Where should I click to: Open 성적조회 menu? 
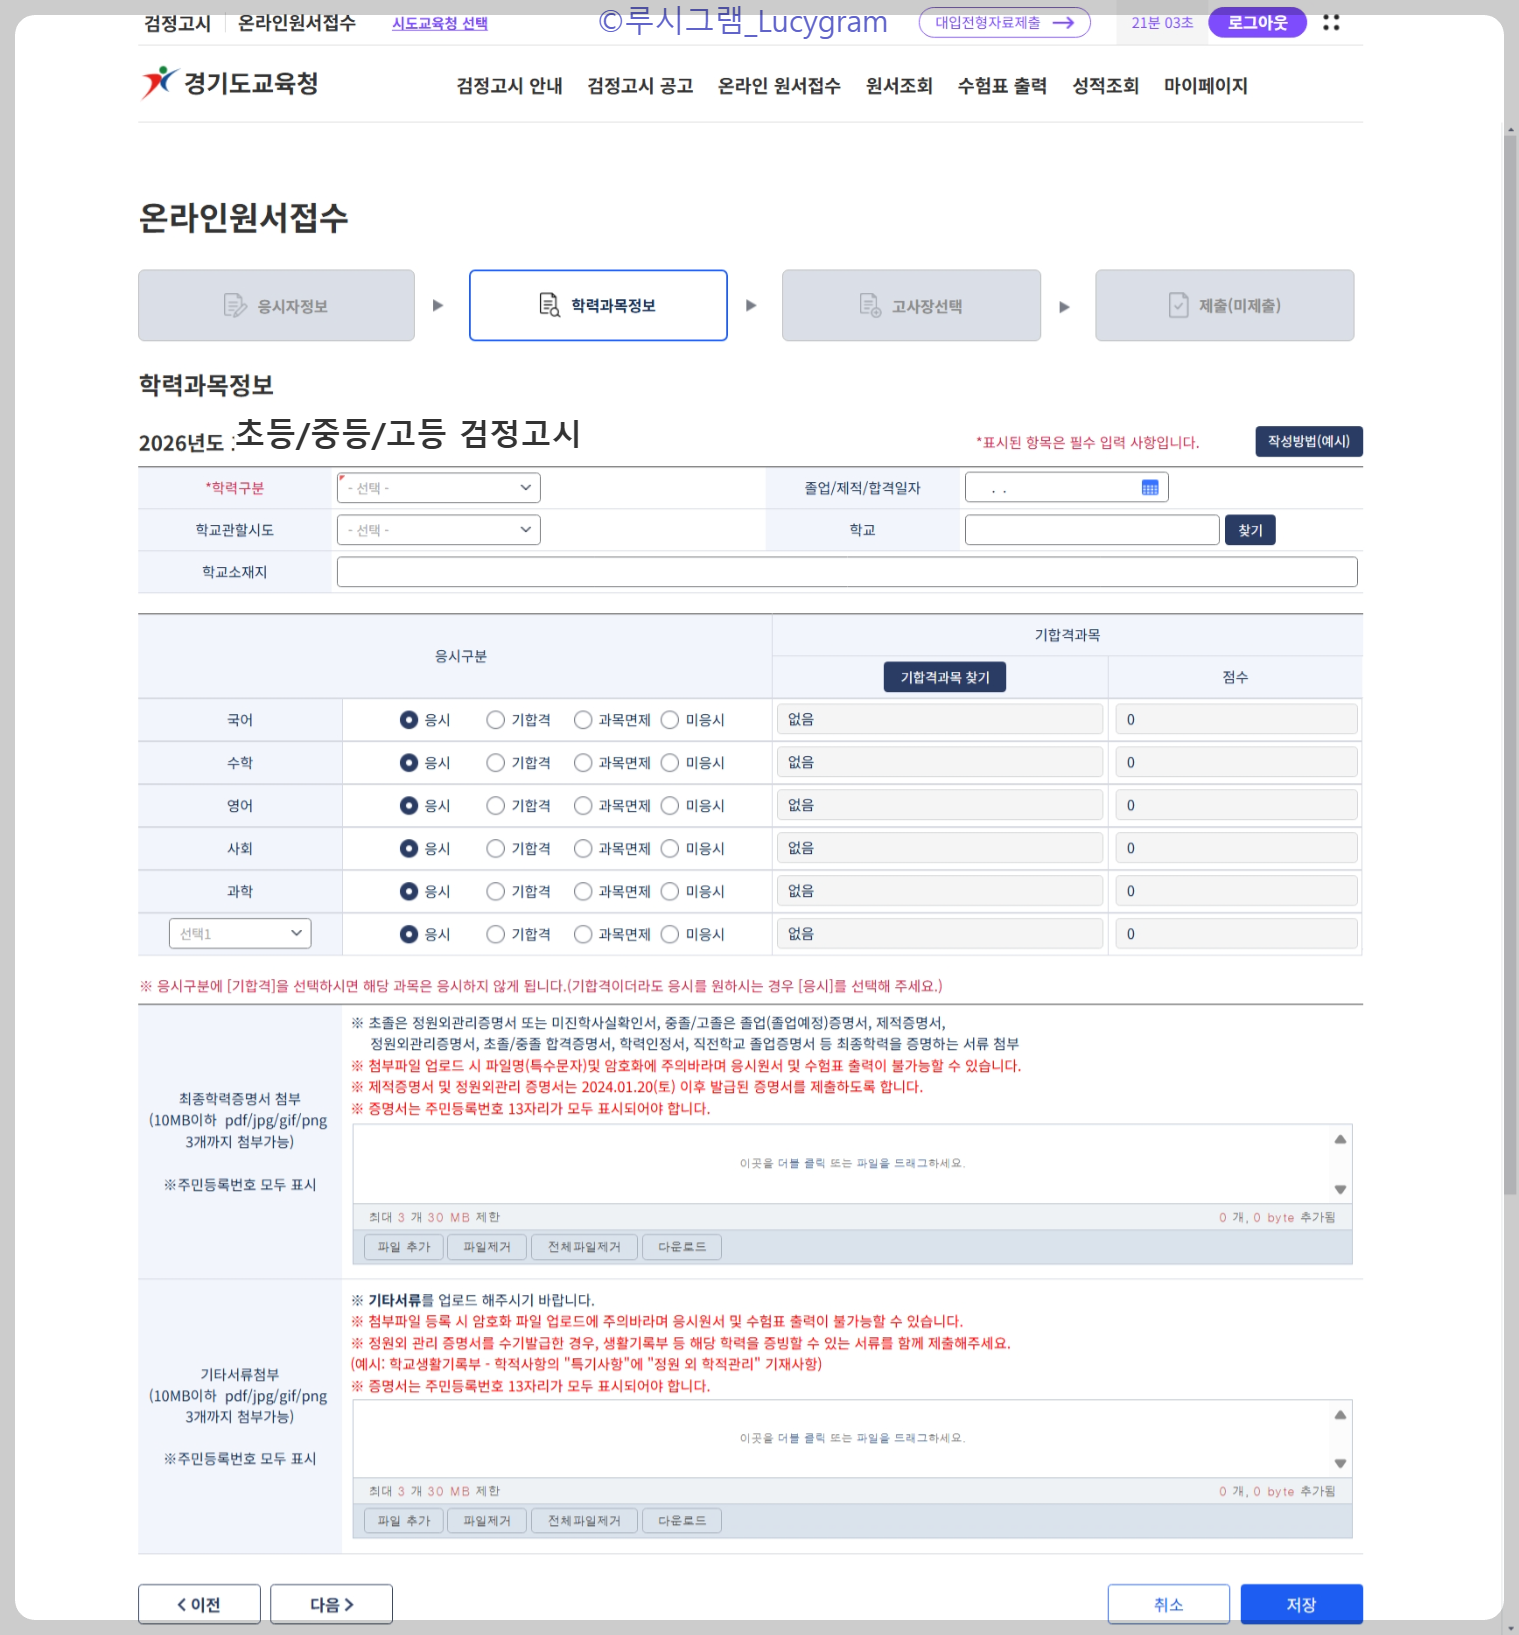[1105, 86]
